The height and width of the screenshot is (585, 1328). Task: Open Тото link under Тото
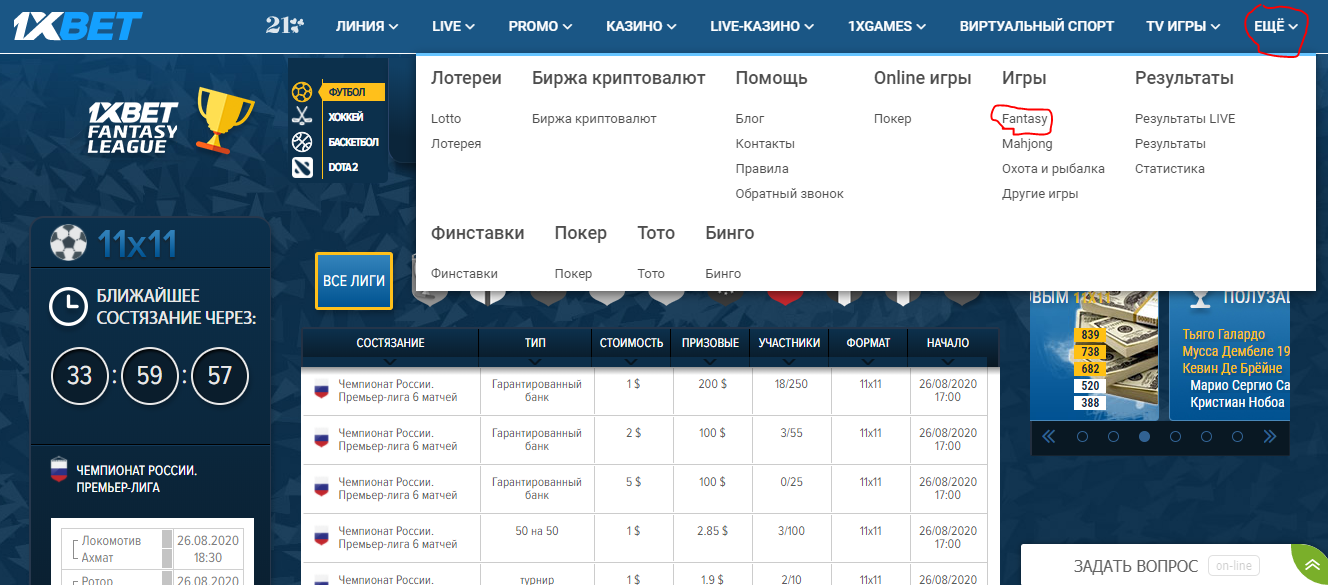pyautogui.click(x=651, y=273)
